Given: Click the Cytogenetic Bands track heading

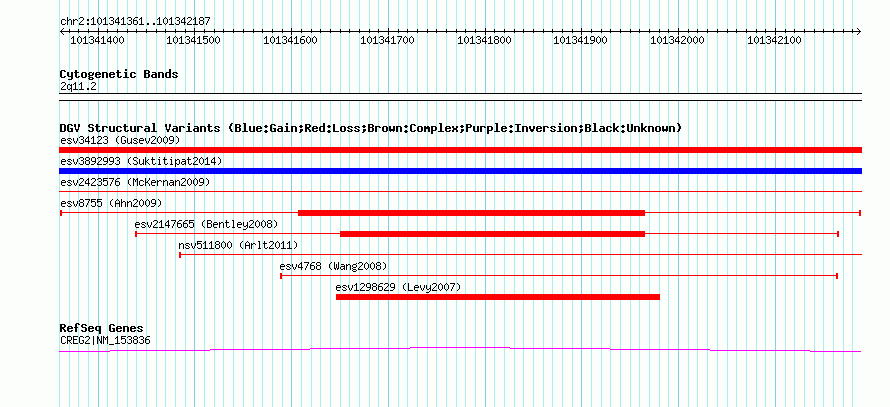Looking at the screenshot, I should [x=119, y=74].
